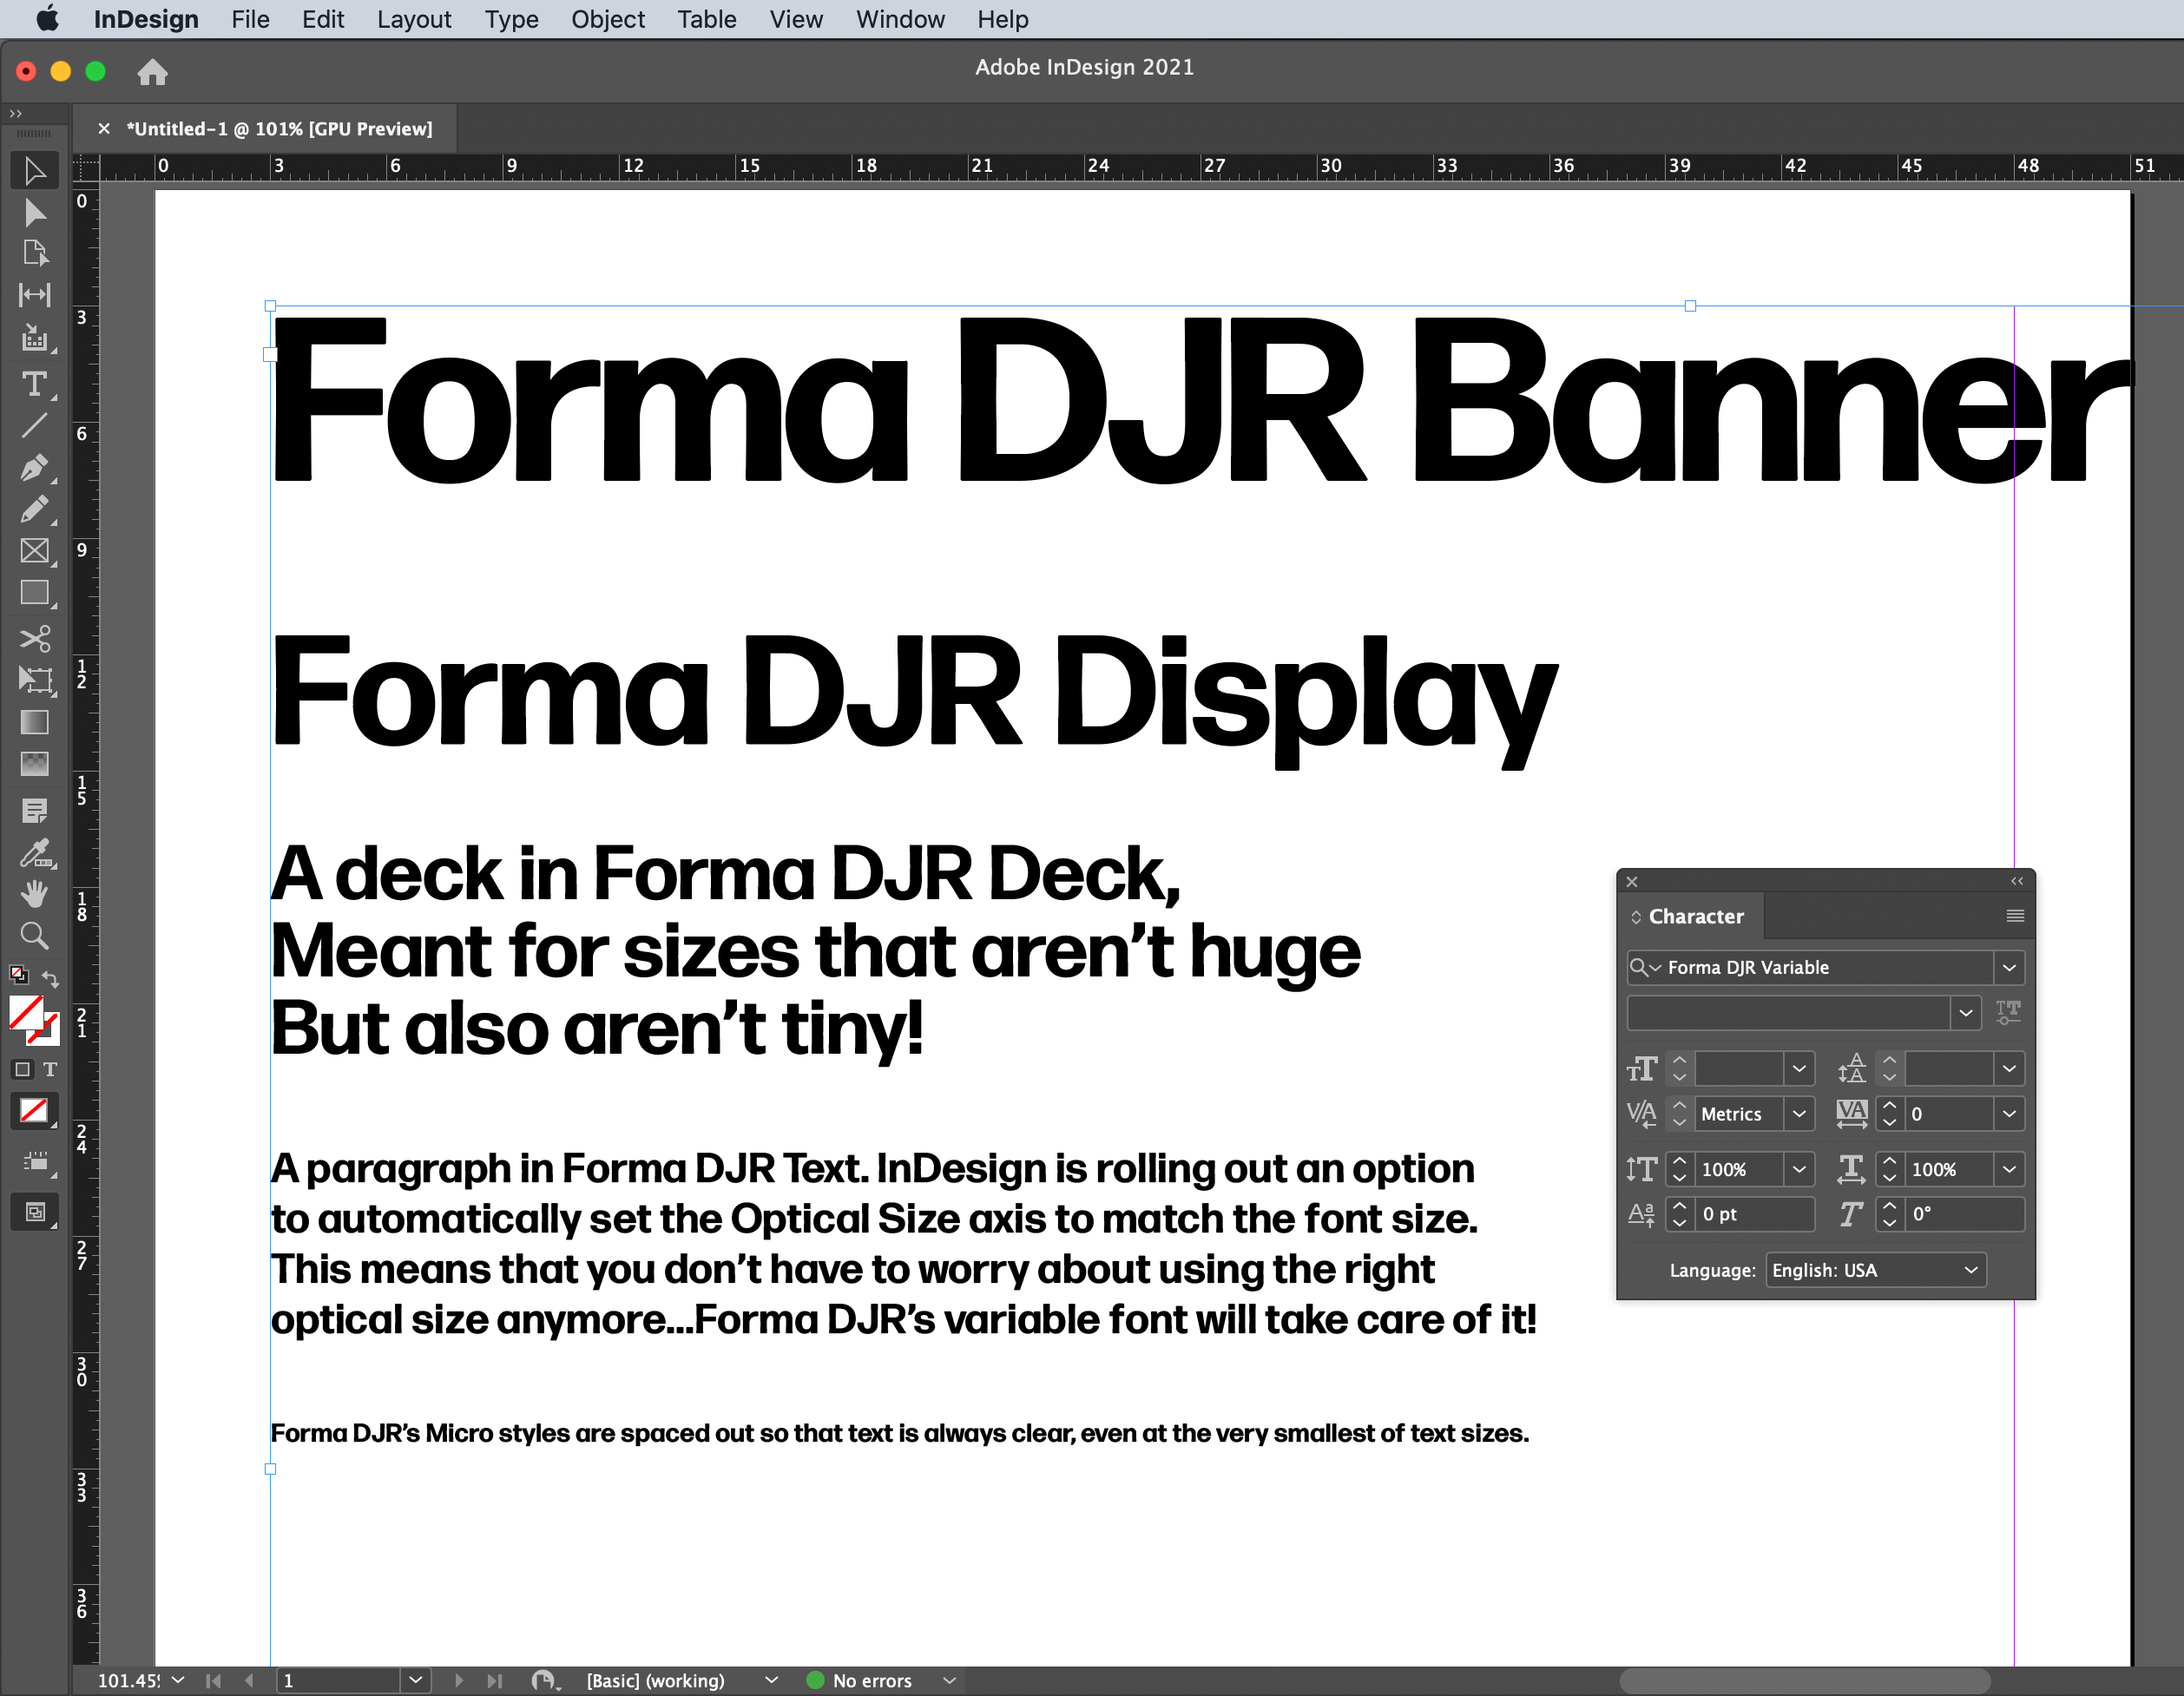Select the Selection tool arrow
This screenshot has width=2184, height=1696.
click(35, 171)
